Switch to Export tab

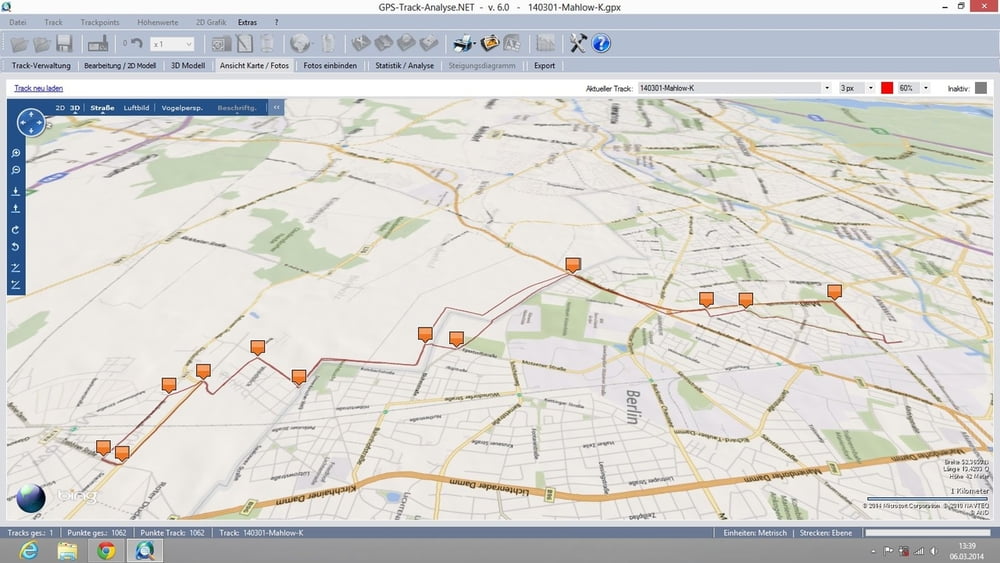[x=544, y=65]
